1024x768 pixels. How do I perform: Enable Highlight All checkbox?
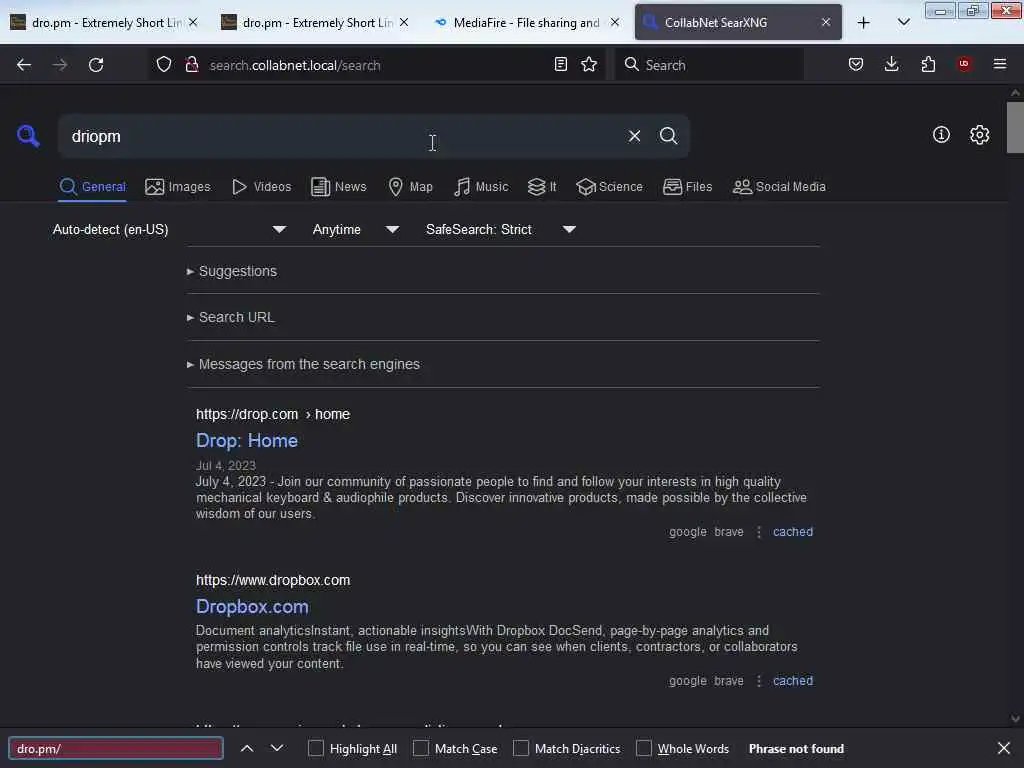[x=315, y=748]
